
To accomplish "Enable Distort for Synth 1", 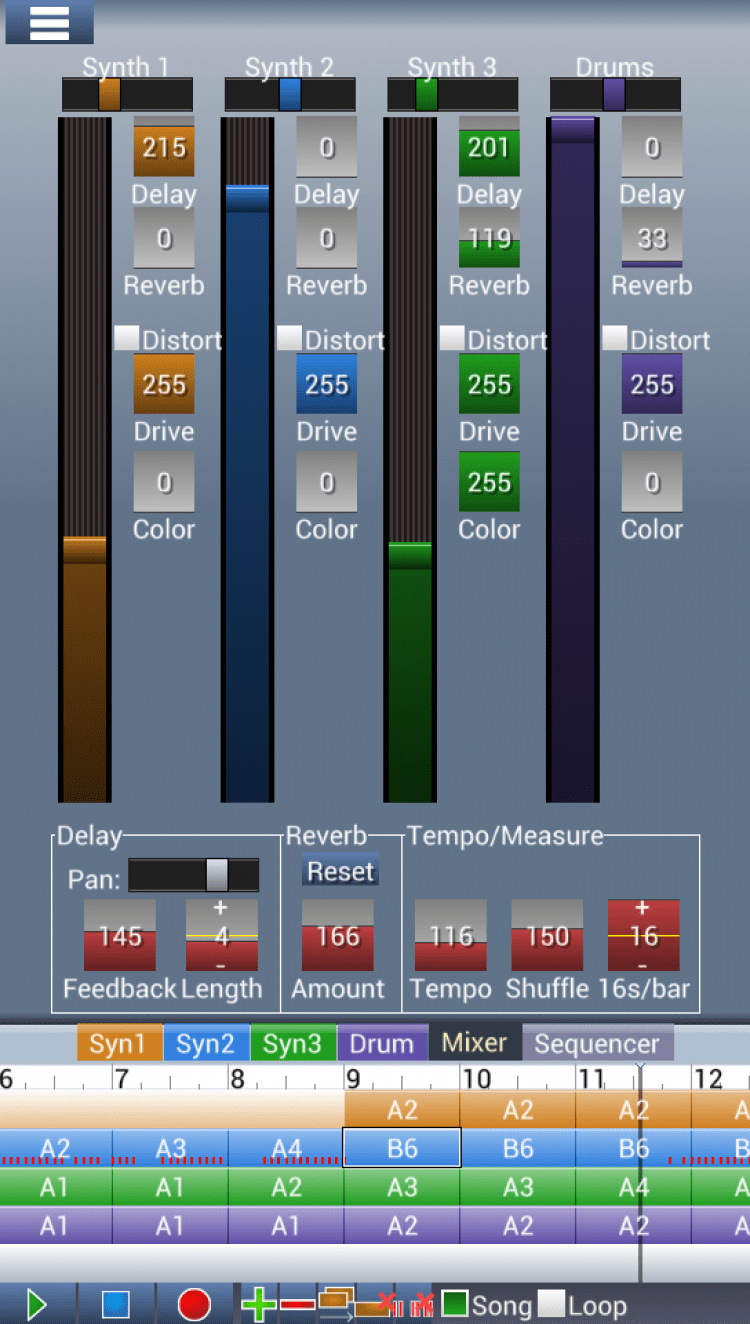I will coord(127,338).
